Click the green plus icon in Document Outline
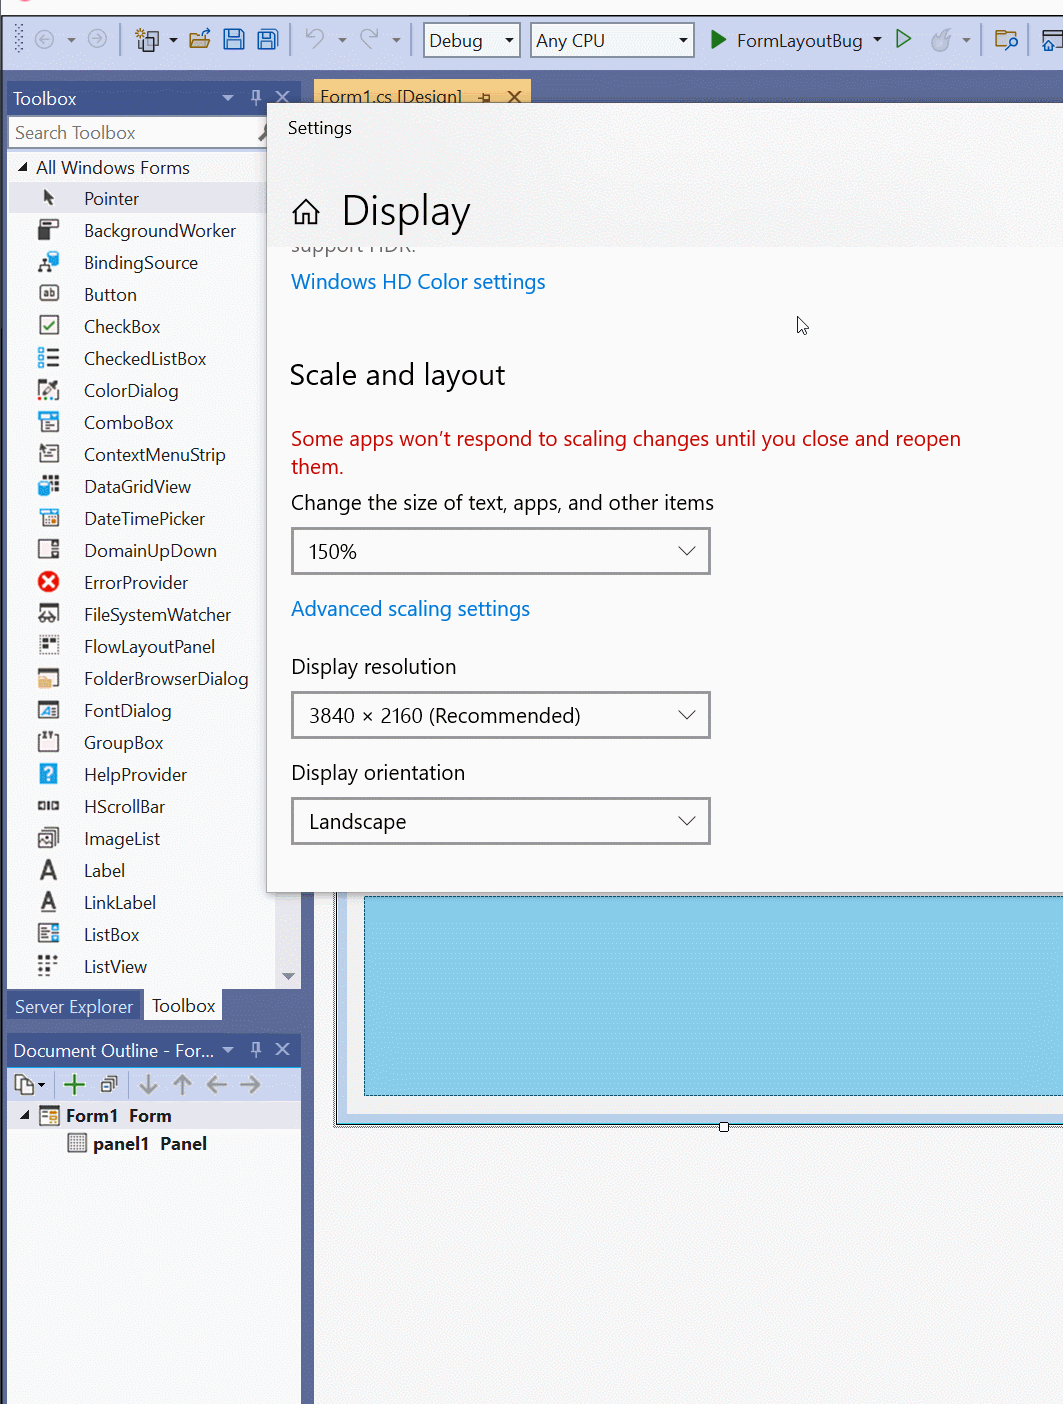Viewport: 1063px width, 1404px height. point(73,1084)
